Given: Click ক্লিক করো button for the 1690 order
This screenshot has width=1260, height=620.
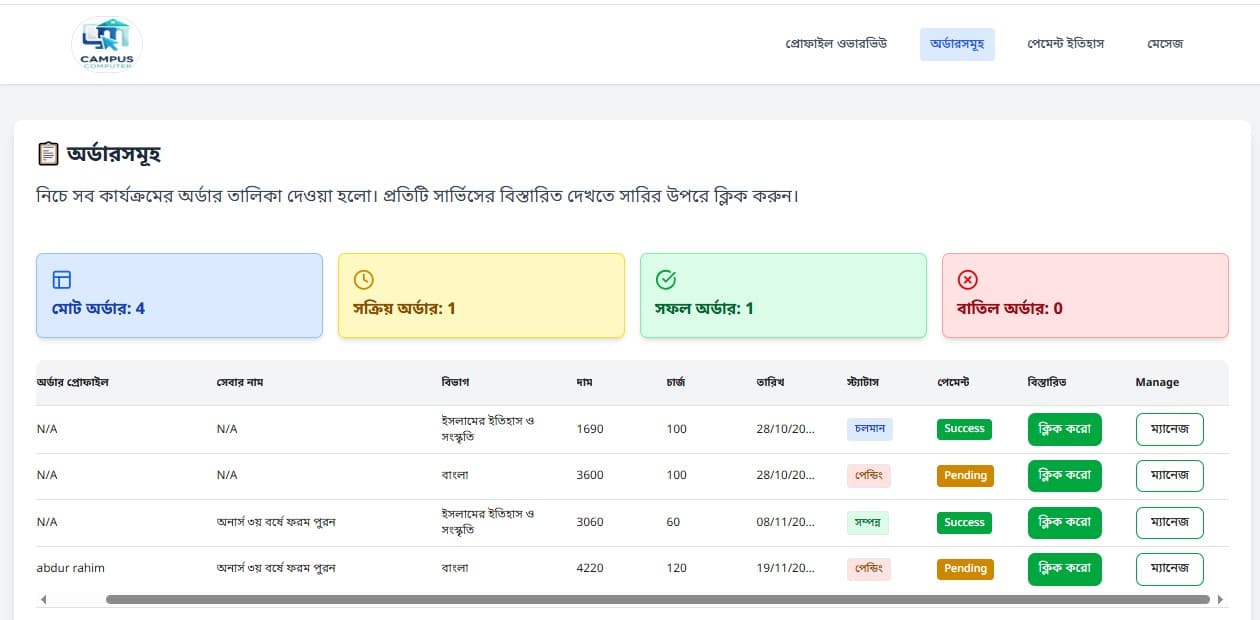Looking at the screenshot, I should click(x=1064, y=429).
